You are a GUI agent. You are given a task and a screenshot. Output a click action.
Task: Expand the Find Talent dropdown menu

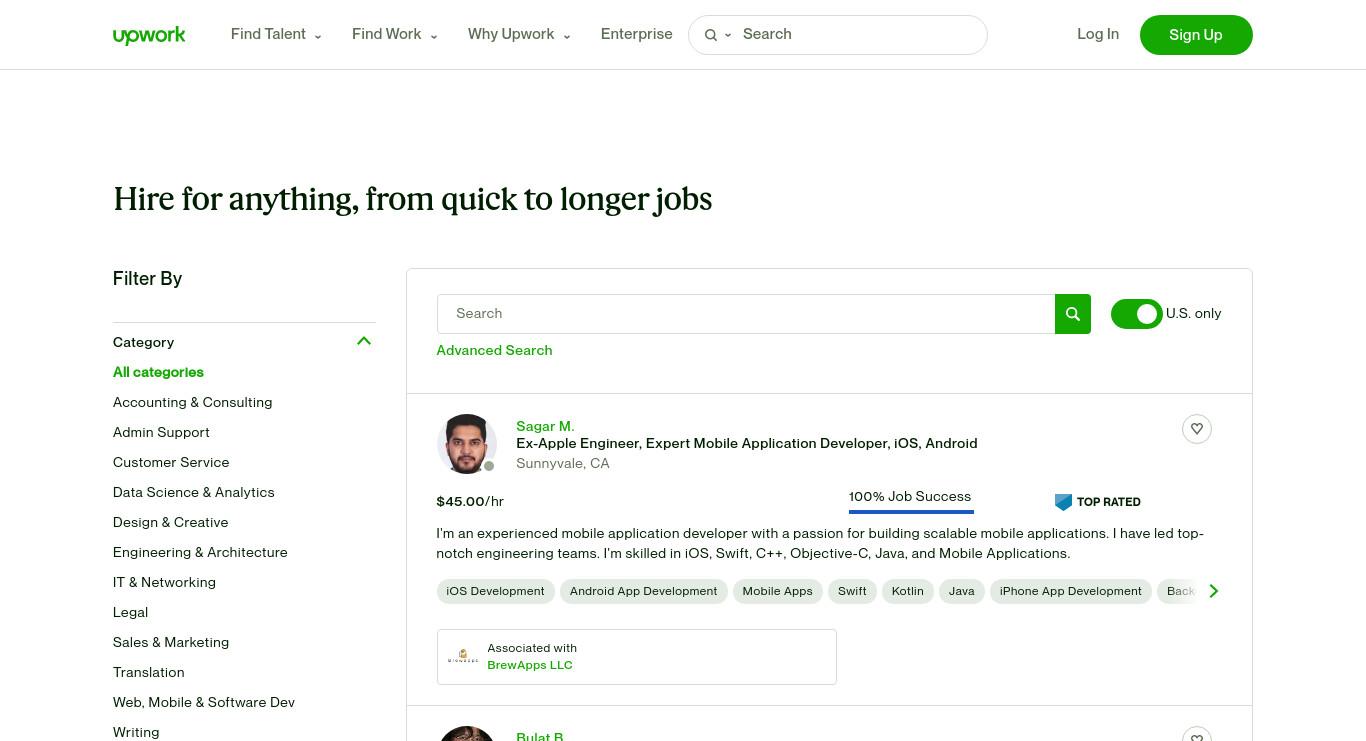click(x=276, y=34)
